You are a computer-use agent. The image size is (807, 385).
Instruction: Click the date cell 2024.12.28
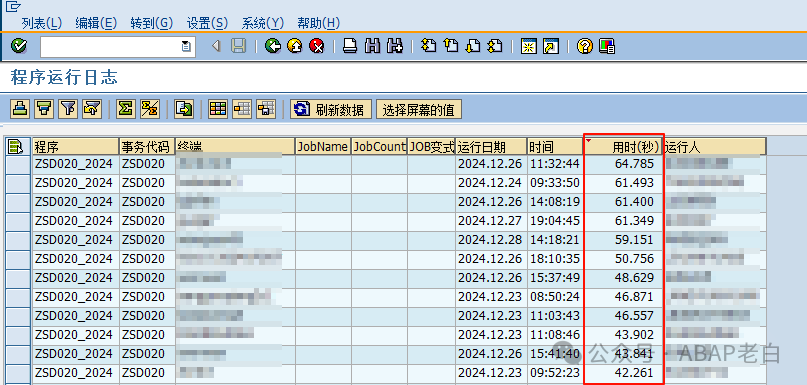(491, 240)
